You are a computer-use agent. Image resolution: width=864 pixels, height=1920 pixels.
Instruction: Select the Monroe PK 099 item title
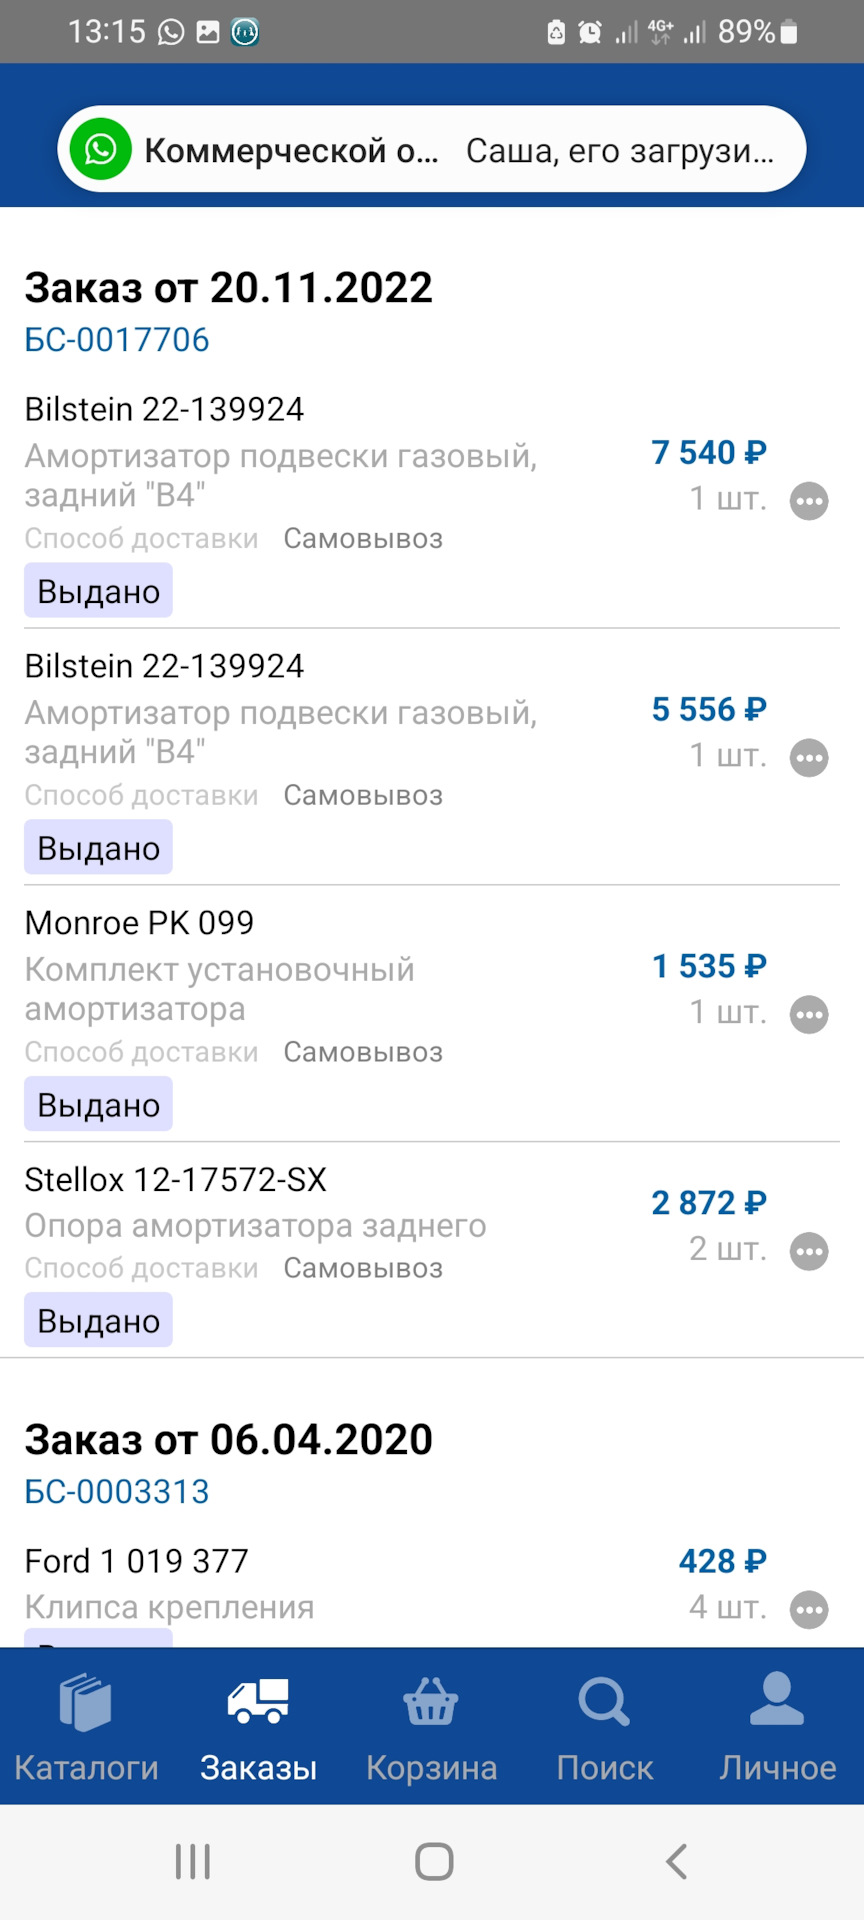pyautogui.click(x=139, y=923)
